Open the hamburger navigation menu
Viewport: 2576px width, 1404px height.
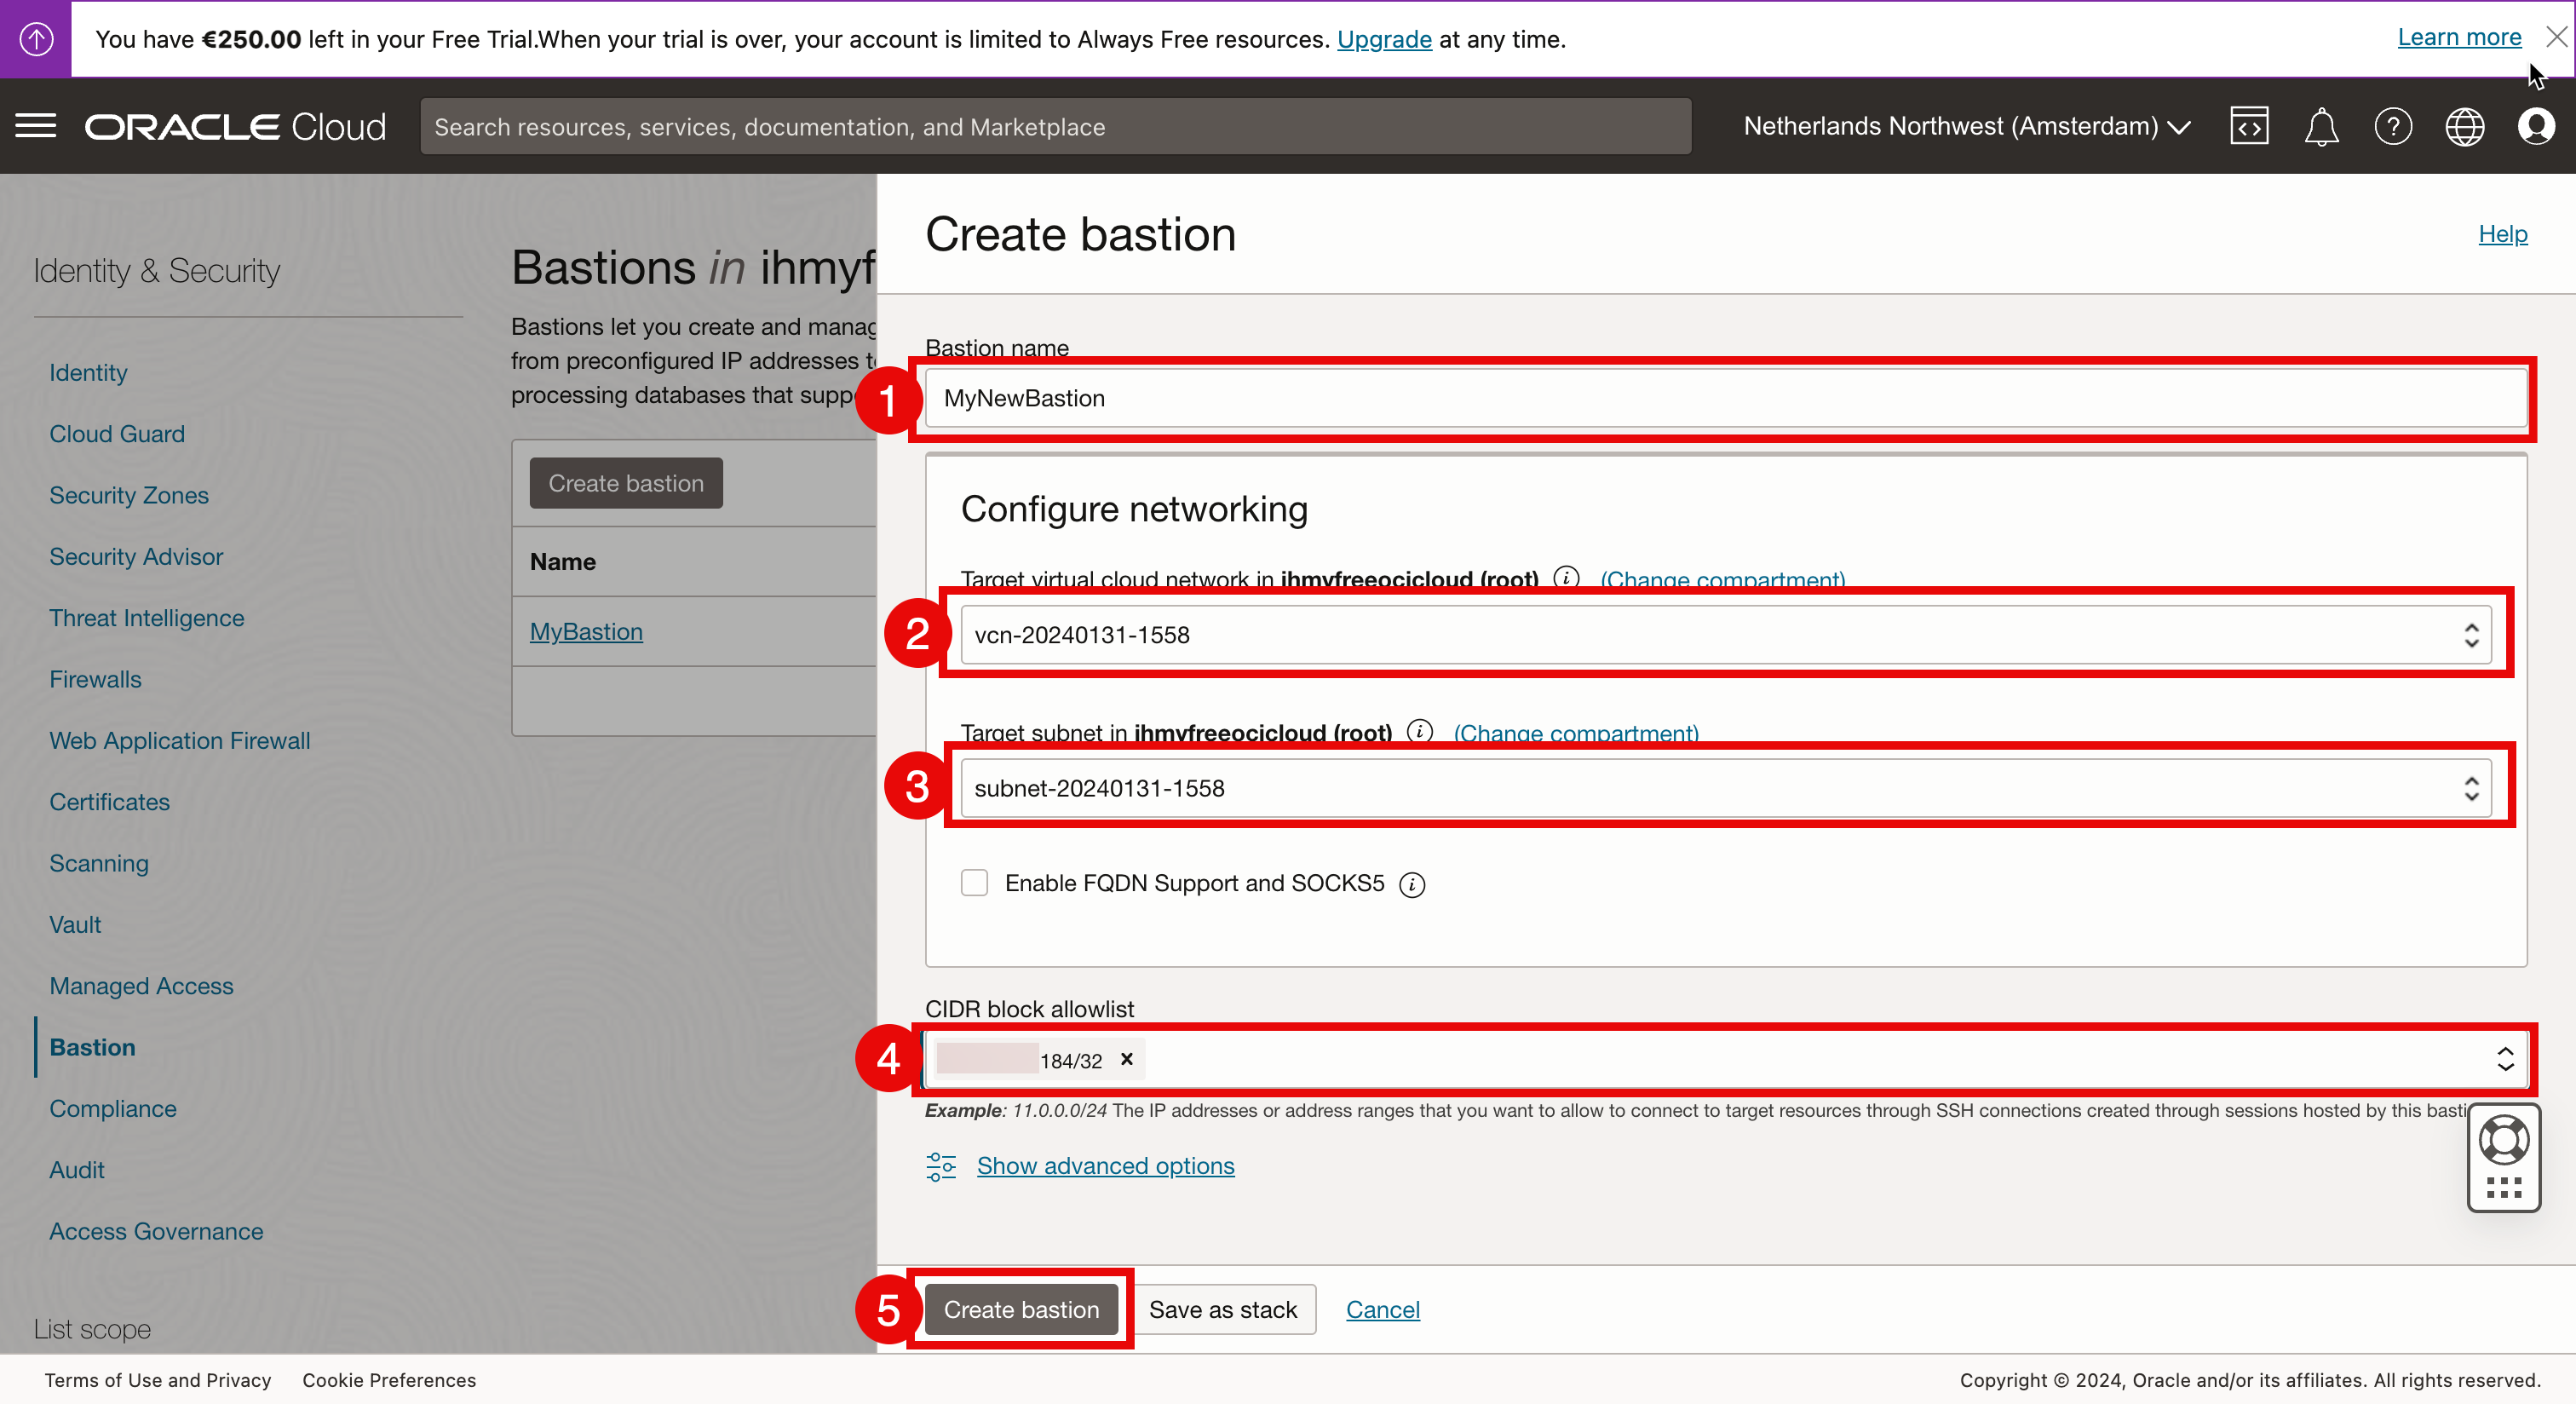click(36, 126)
